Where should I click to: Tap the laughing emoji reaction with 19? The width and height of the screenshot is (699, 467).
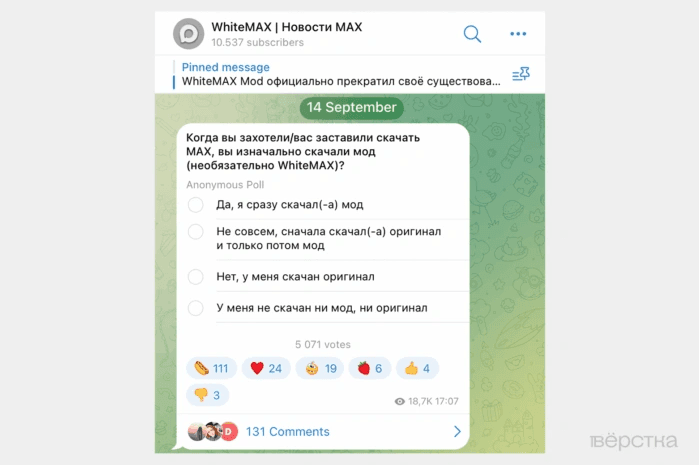point(320,369)
